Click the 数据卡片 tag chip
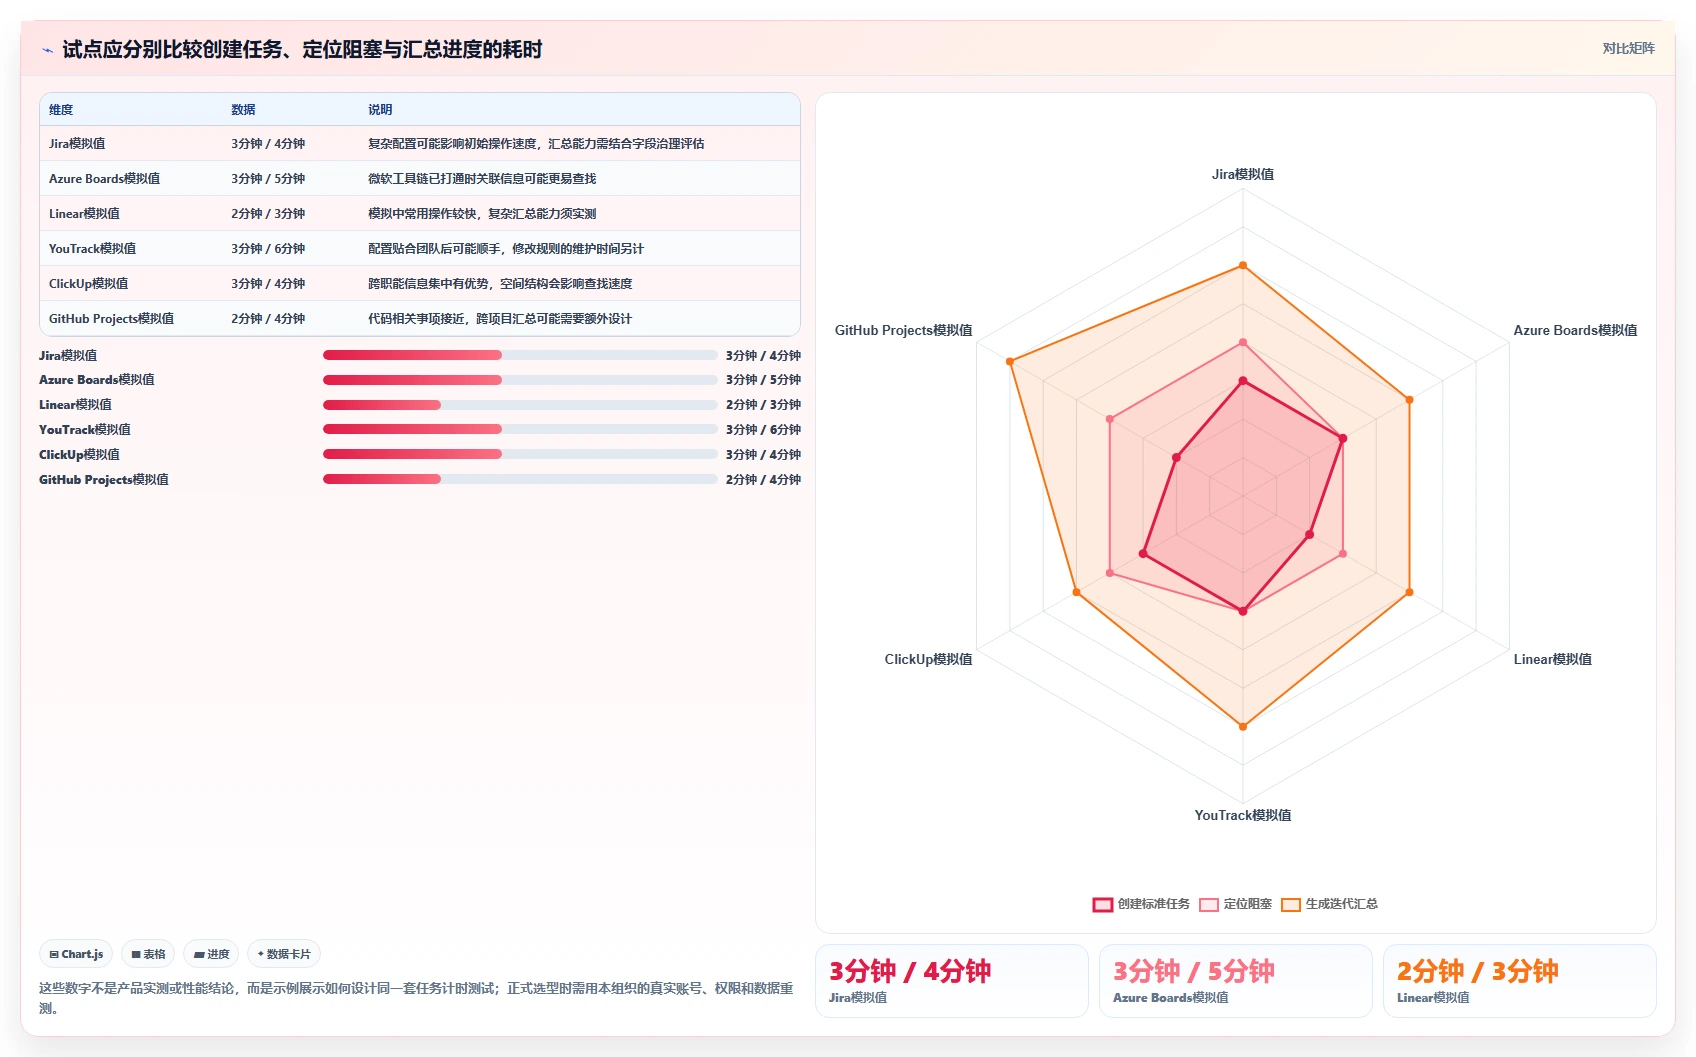 [x=284, y=954]
